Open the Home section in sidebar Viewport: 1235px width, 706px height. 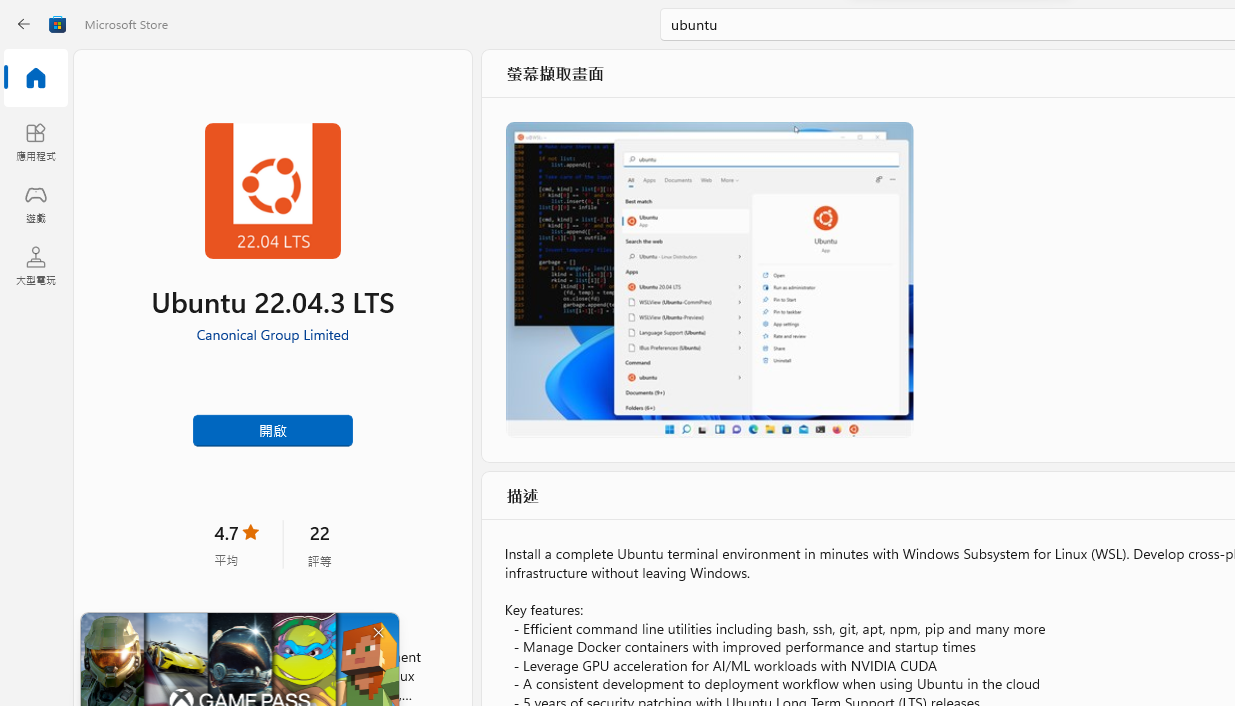36,78
